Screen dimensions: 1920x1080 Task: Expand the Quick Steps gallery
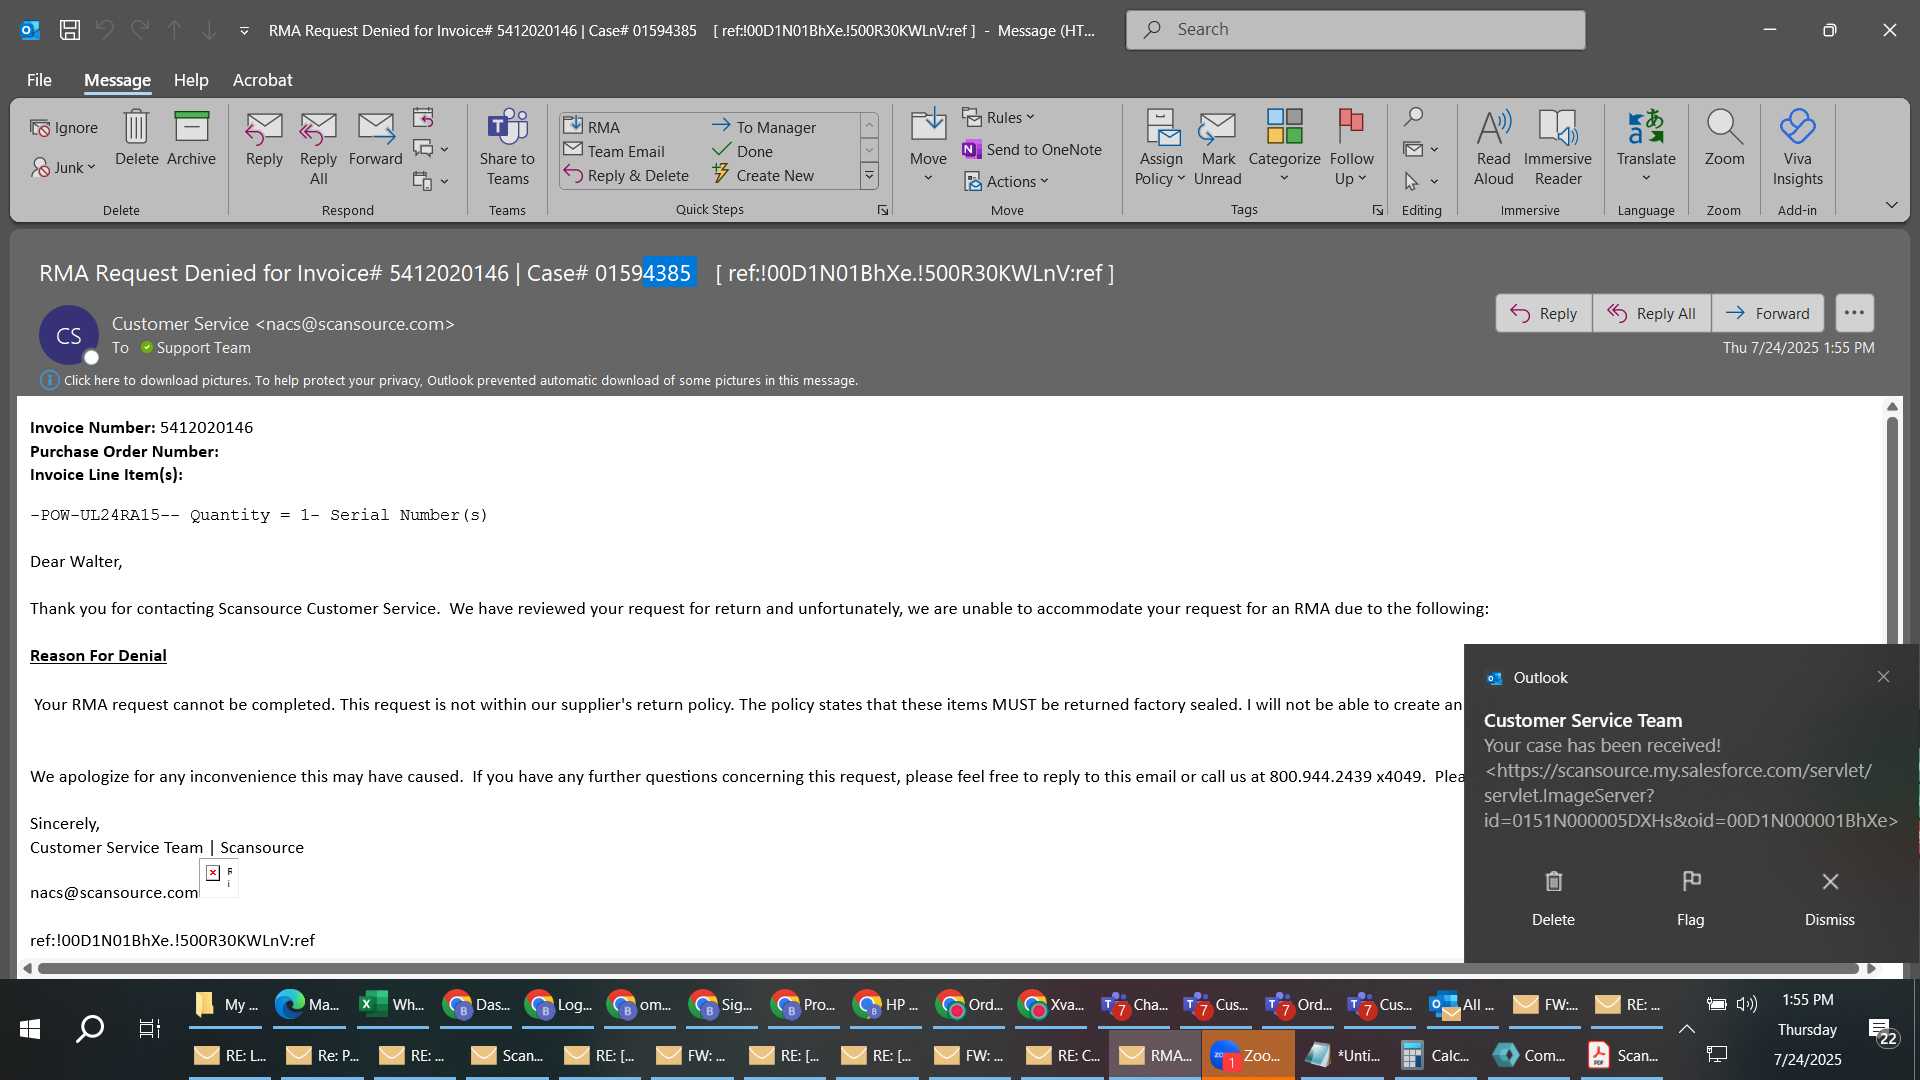tap(869, 176)
